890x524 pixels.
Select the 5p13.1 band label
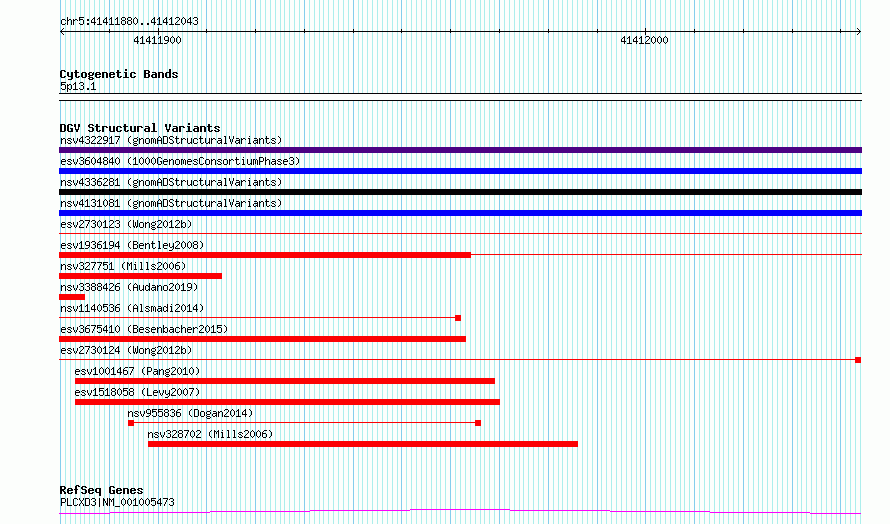(78, 86)
